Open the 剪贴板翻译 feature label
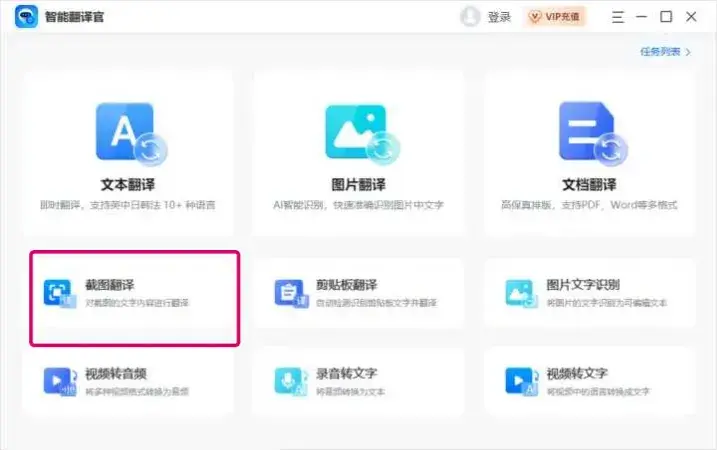720x451 pixels. pyautogui.click(x=347, y=285)
